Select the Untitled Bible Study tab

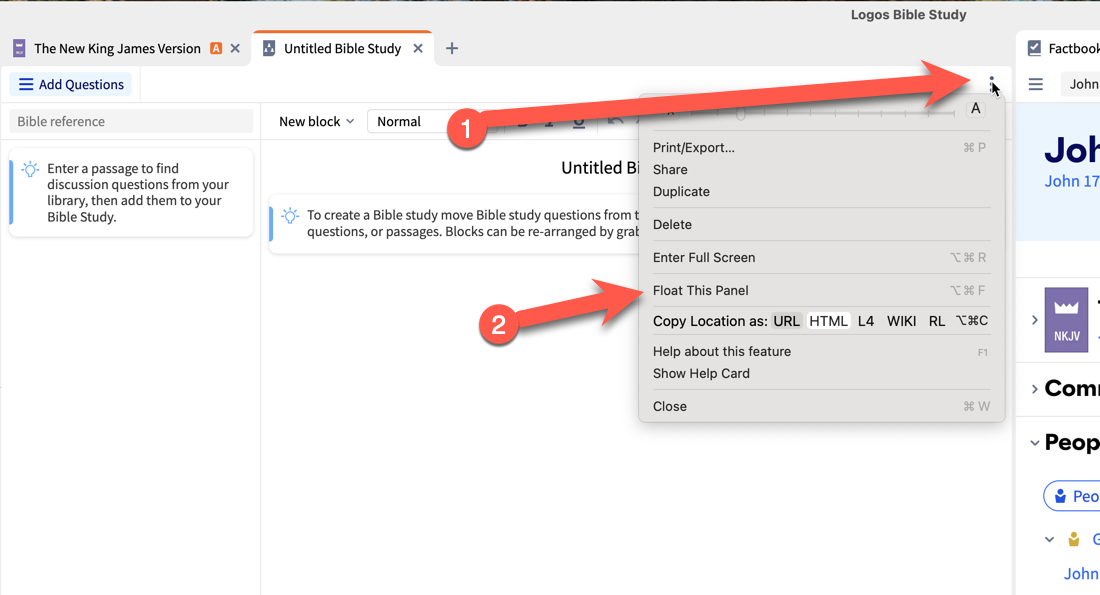[342, 48]
